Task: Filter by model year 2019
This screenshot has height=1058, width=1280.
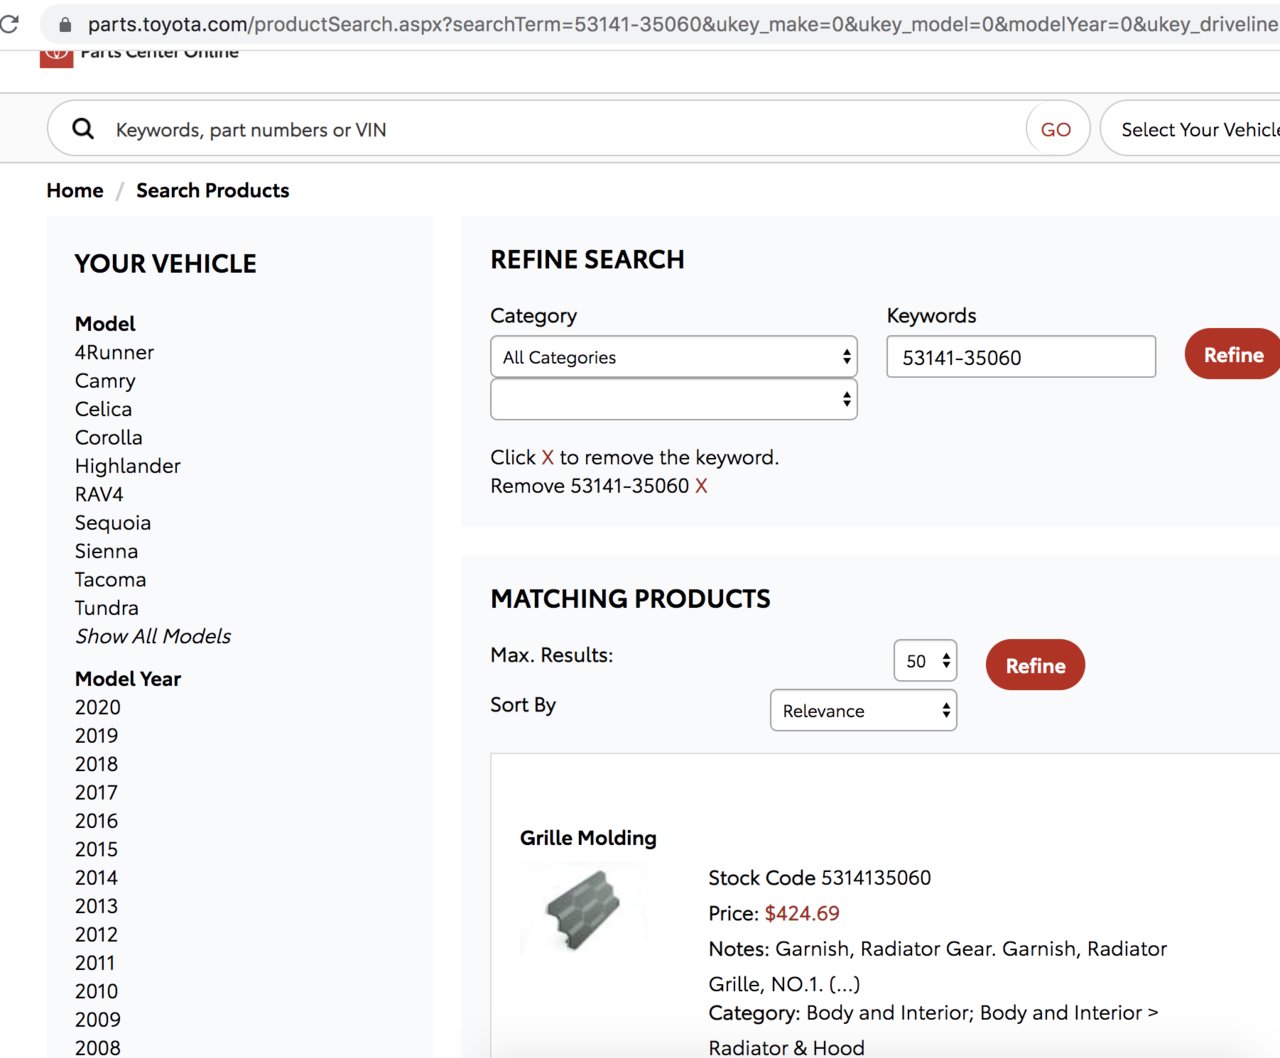Action: (97, 736)
